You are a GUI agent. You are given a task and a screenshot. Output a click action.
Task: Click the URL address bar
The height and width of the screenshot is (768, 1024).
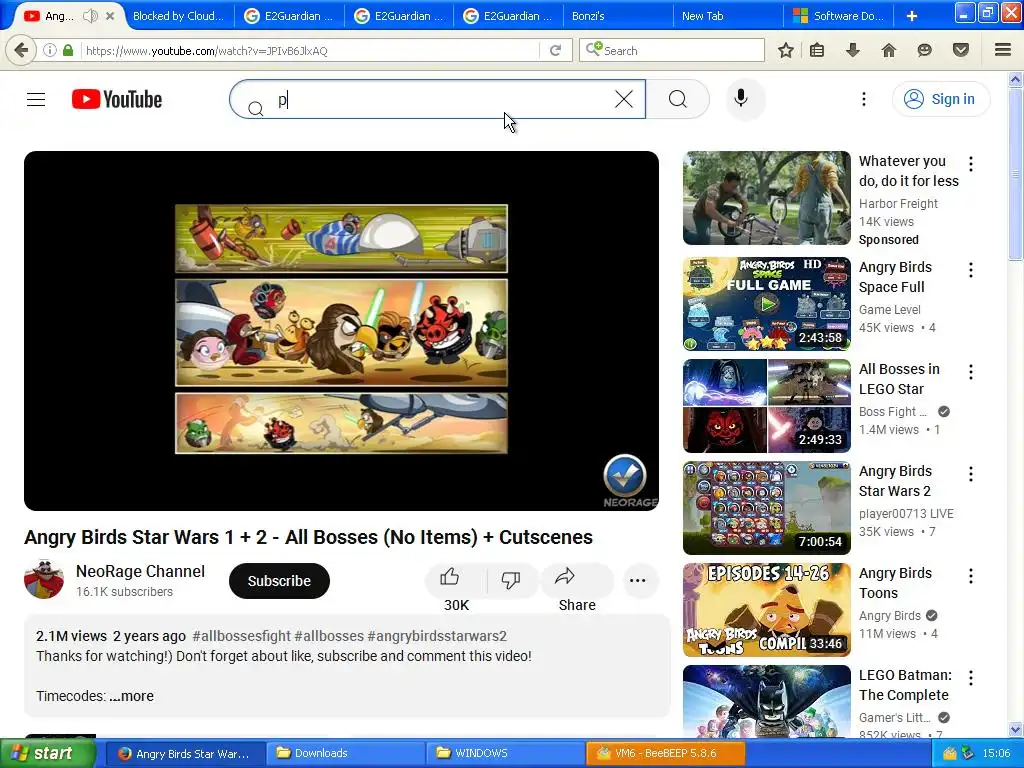point(312,50)
